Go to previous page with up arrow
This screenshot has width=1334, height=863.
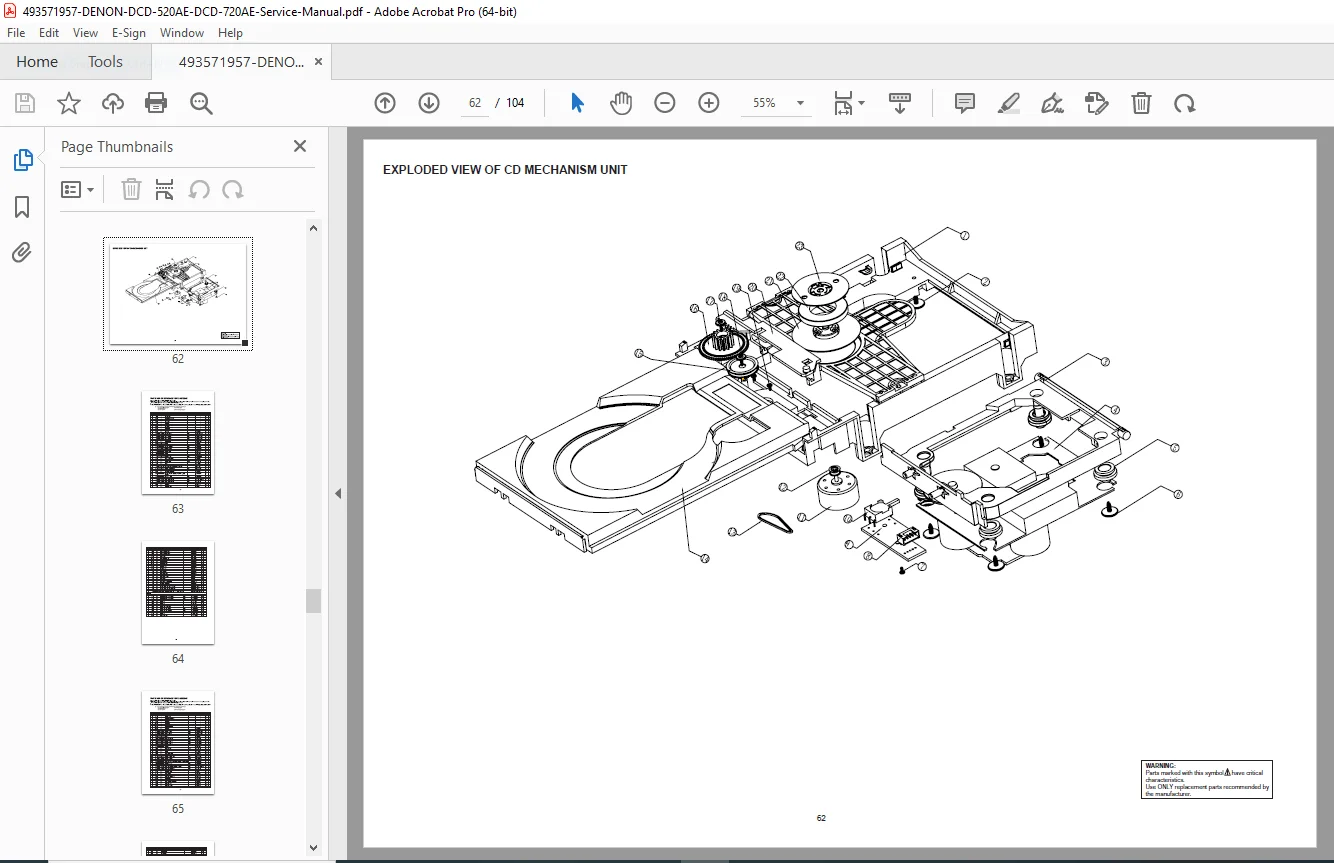385,103
